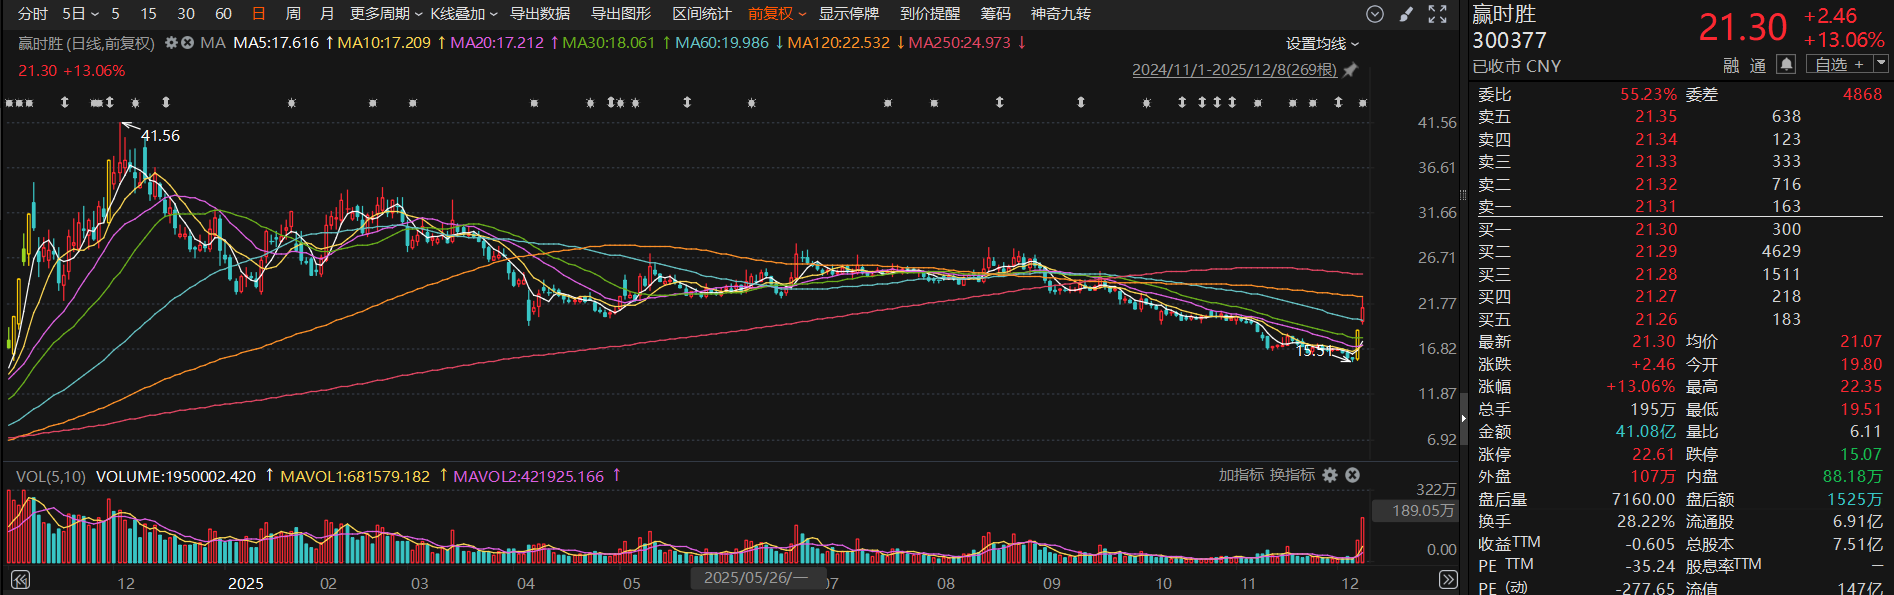
Task: Select the 5-minute period
Action: point(116,14)
